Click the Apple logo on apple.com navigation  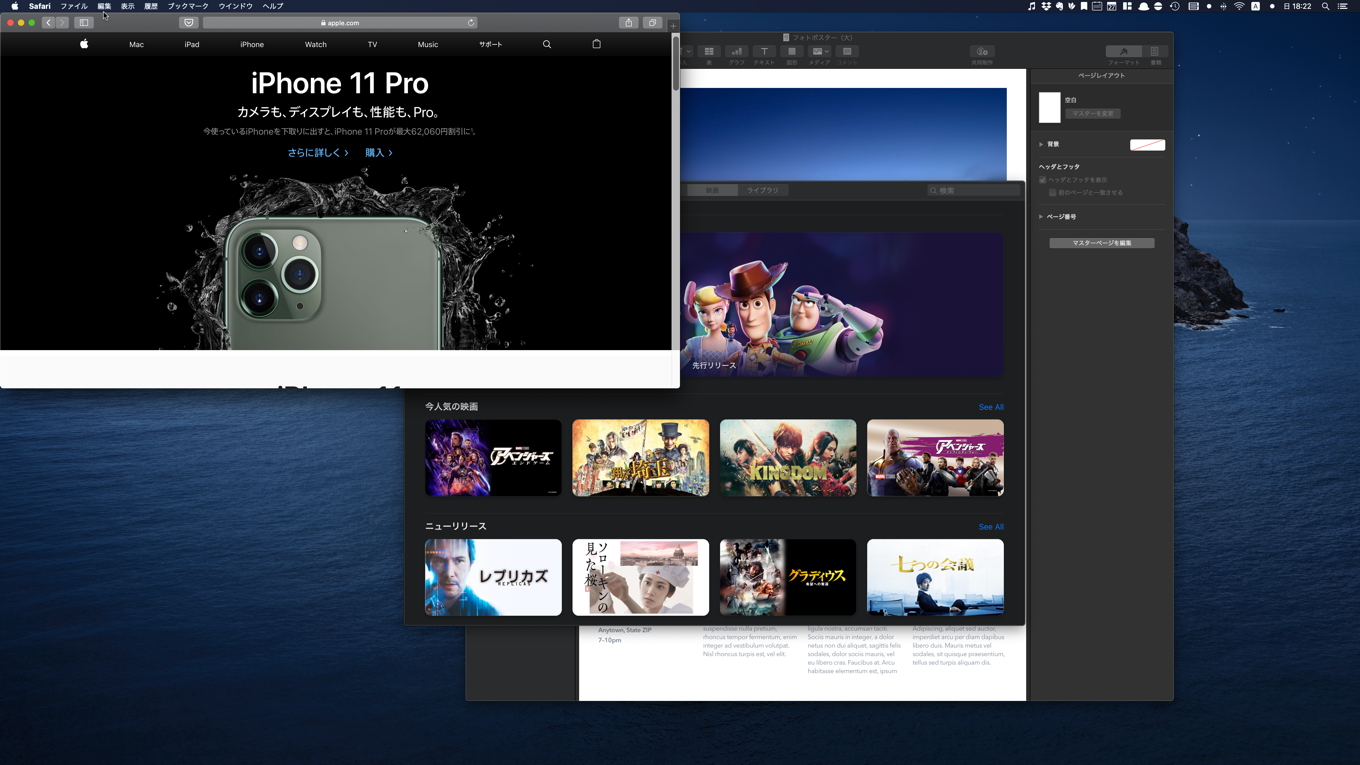[x=84, y=44]
